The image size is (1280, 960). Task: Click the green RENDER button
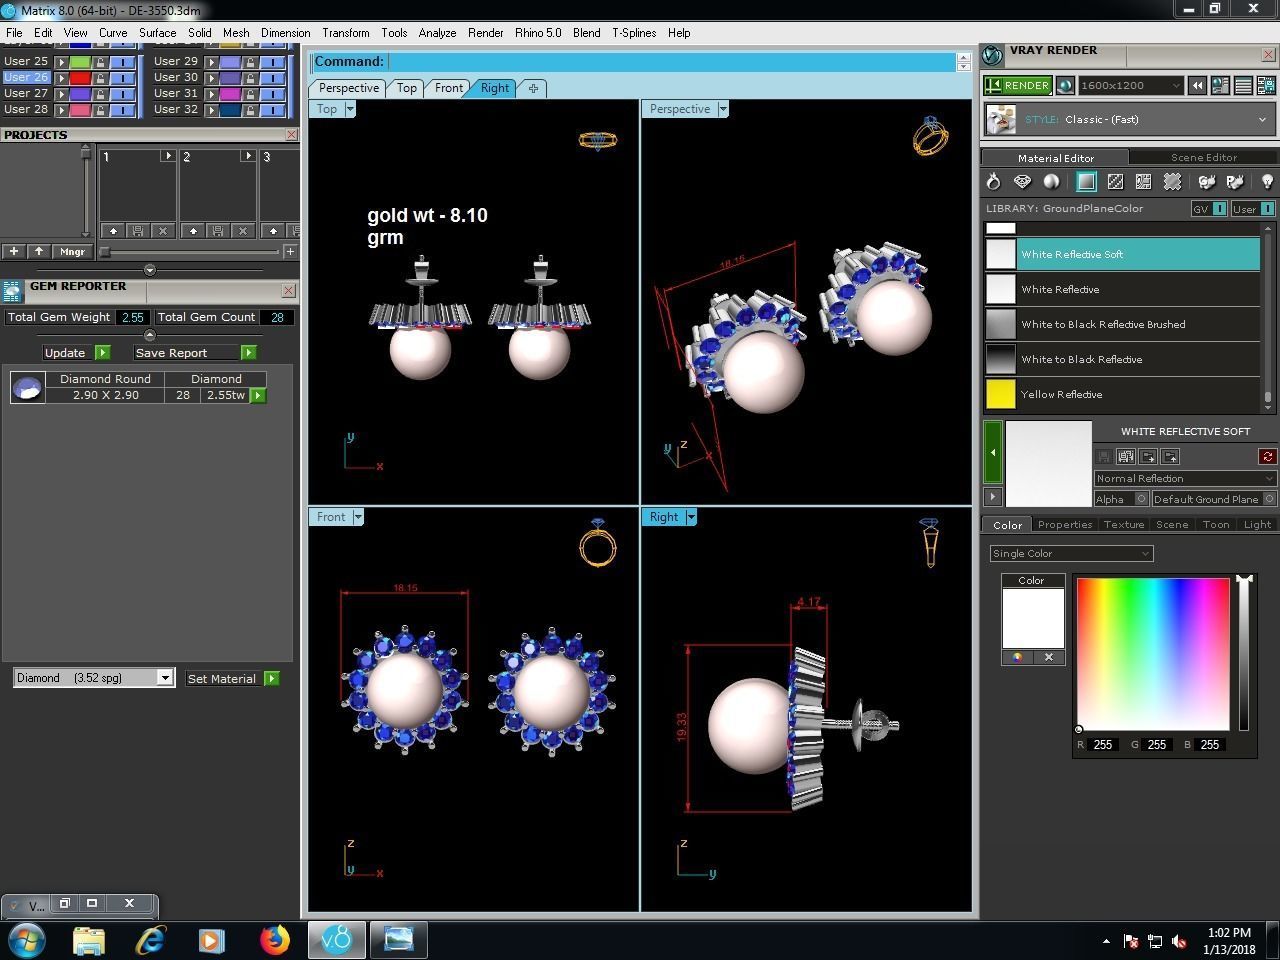[x=1018, y=86]
